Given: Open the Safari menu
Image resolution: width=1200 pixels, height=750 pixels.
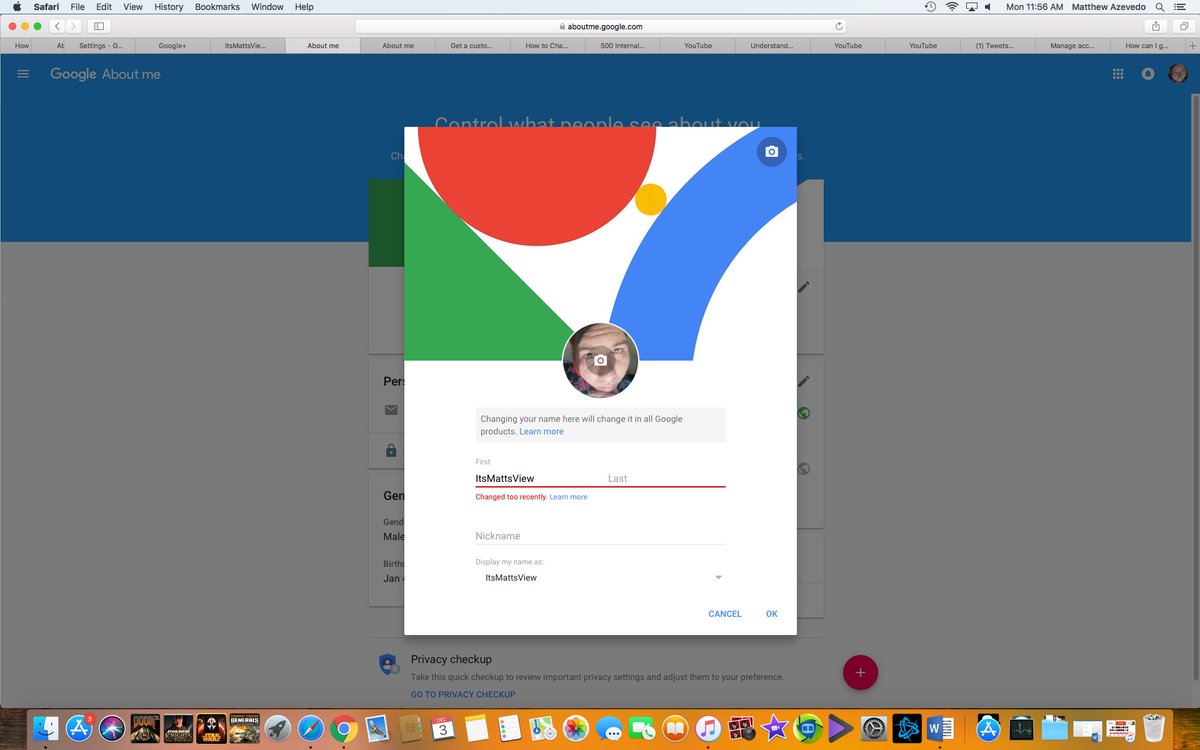Looking at the screenshot, I should (46, 7).
